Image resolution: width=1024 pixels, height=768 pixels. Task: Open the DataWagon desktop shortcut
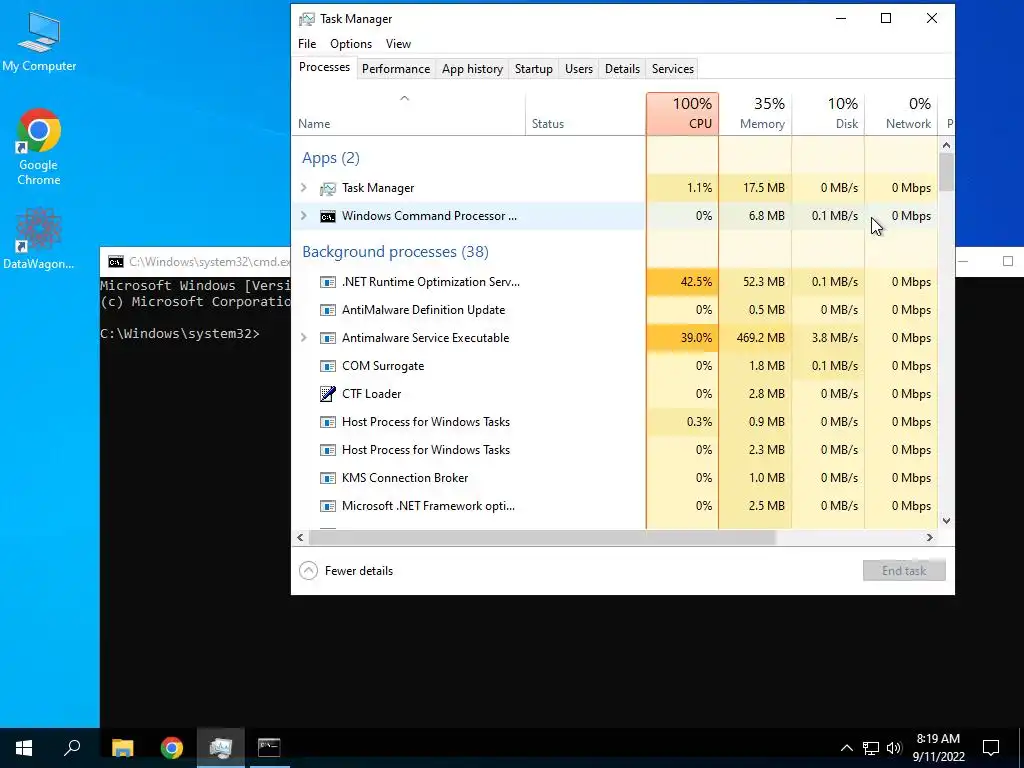click(x=39, y=238)
